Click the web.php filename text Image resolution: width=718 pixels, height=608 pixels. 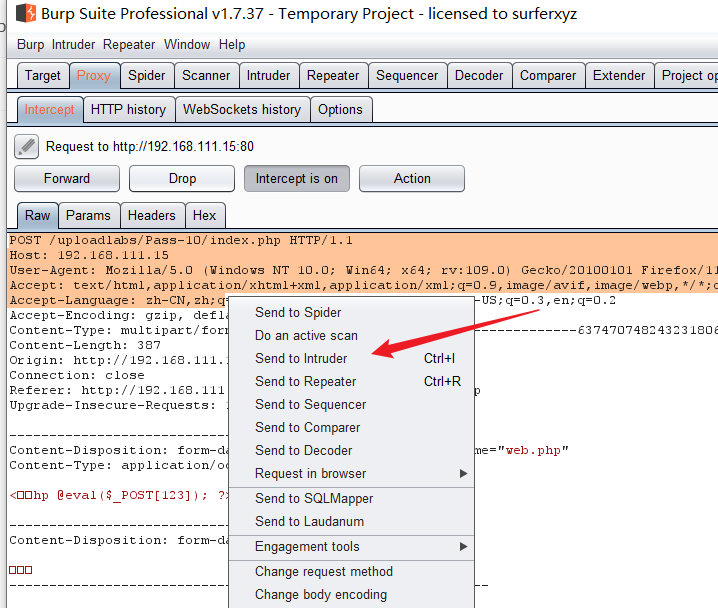(x=533, y=451)
